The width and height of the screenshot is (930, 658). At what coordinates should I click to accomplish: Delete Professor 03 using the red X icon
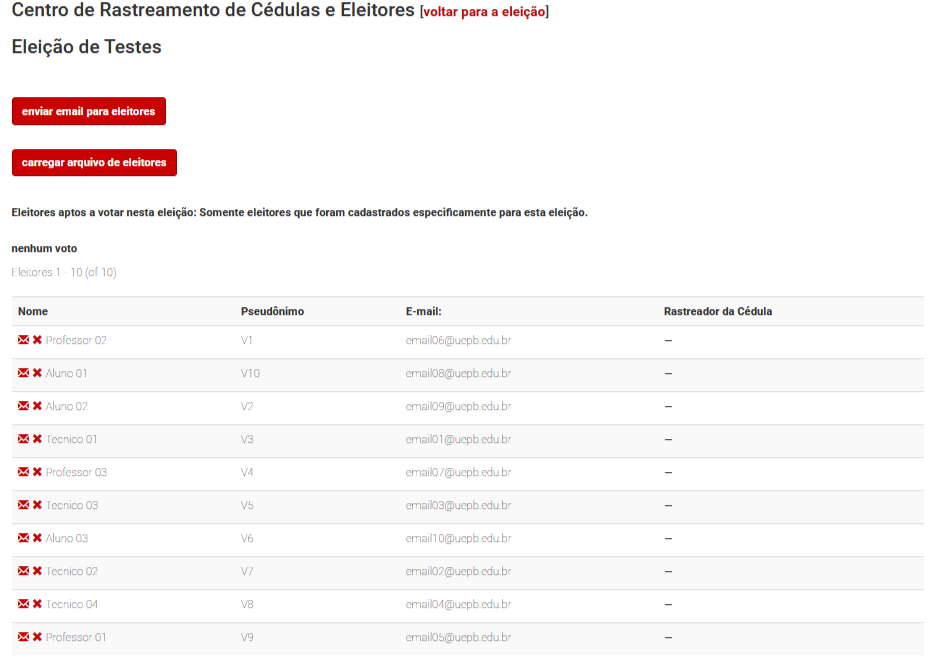coord(37,472)
